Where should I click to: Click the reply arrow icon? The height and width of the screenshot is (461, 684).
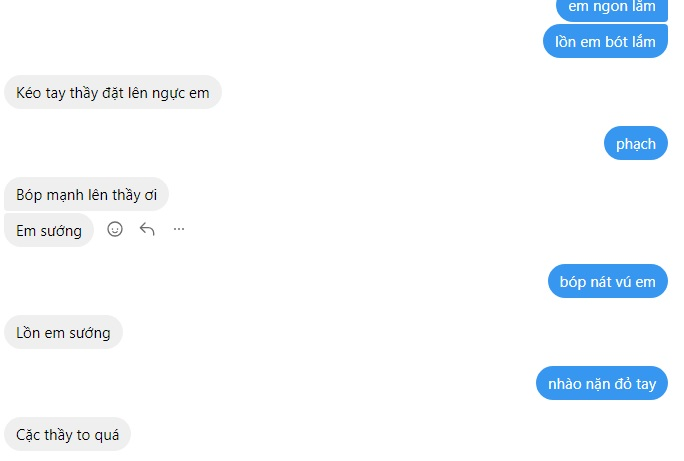coord(147,229)
